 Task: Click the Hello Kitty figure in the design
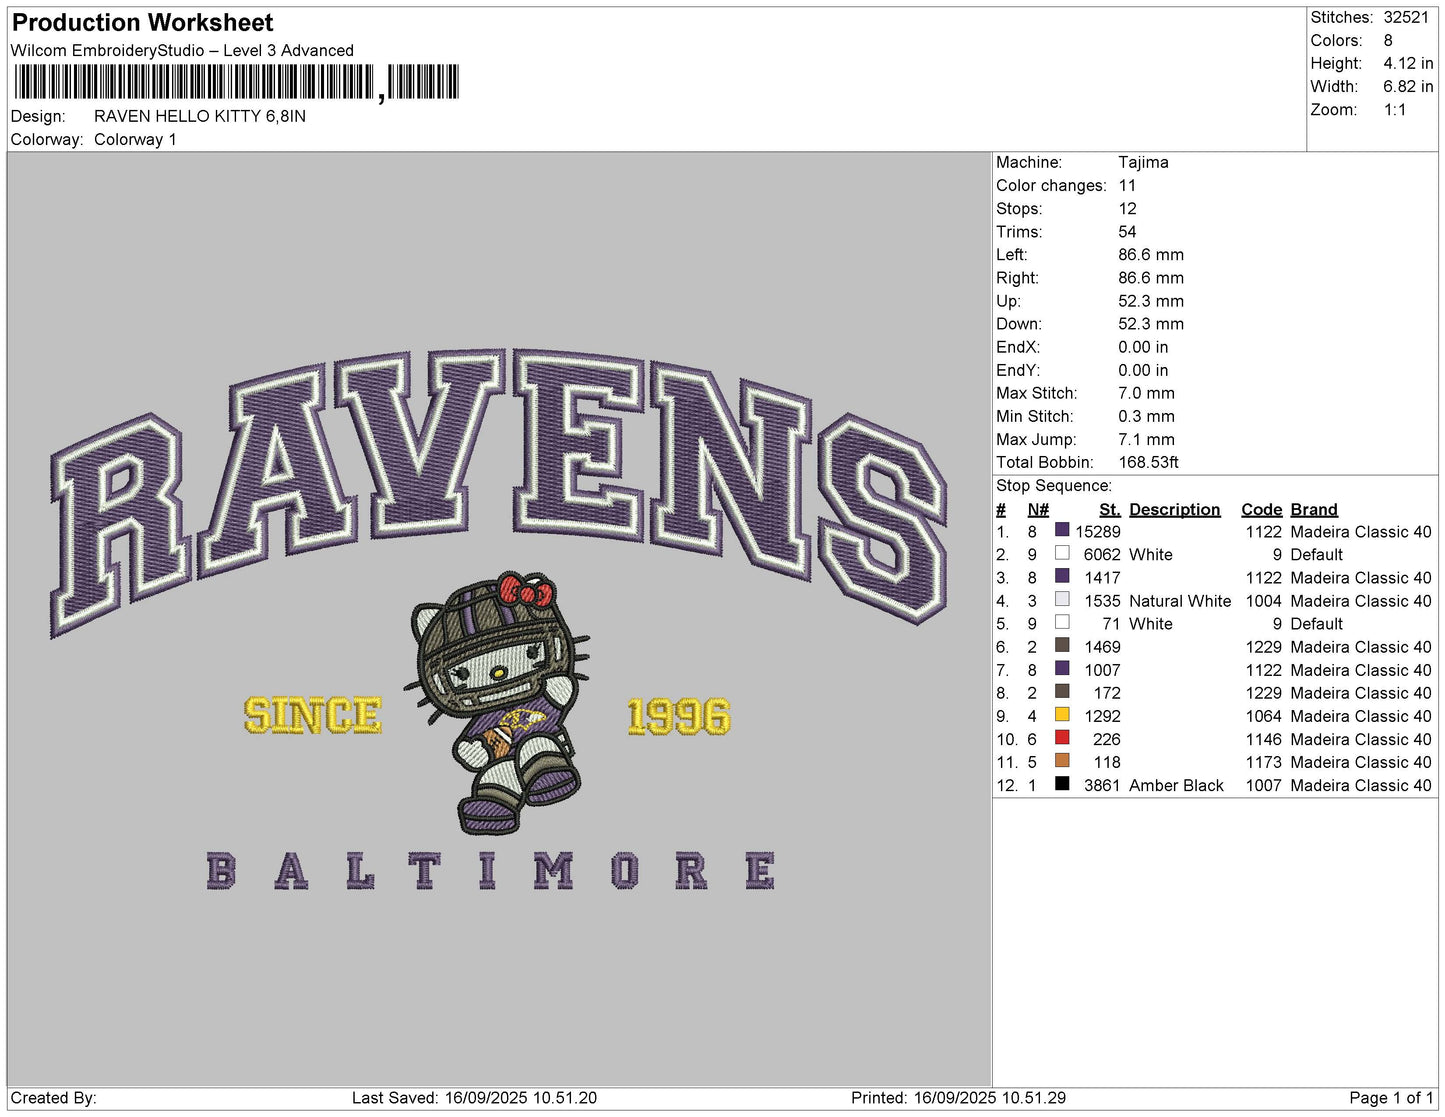498,702
